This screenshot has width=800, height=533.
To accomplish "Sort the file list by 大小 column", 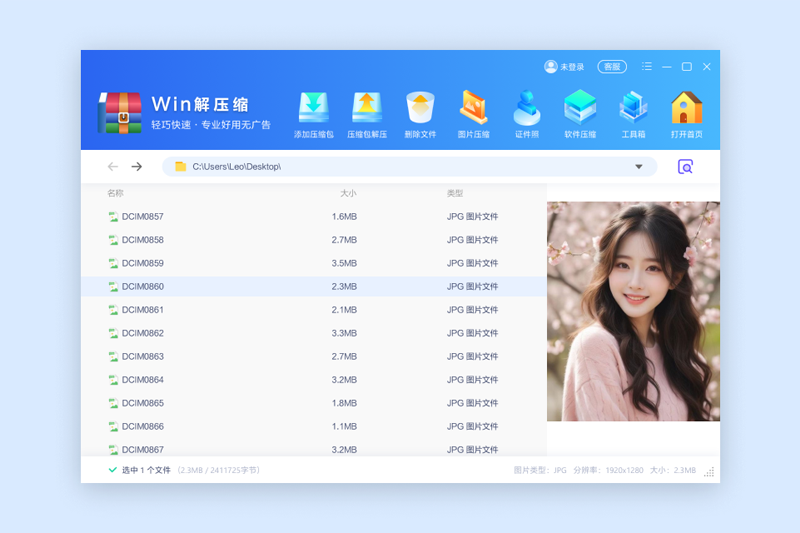I will (348, 193).
